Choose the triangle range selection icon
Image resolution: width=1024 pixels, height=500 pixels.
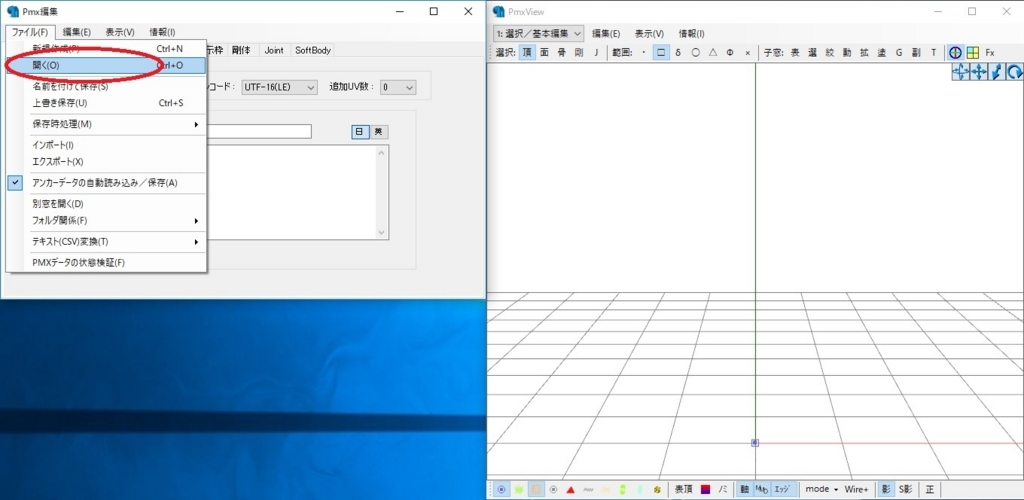tap(713, 53)
